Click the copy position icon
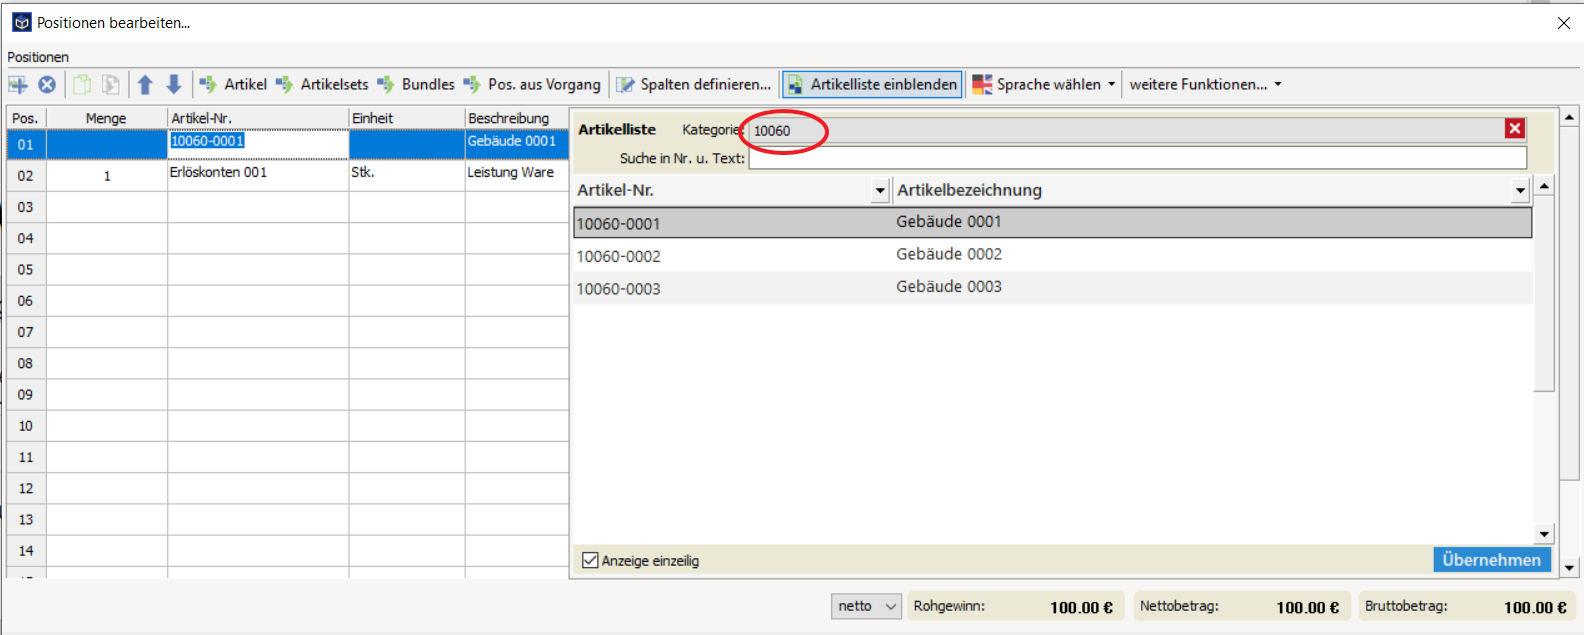The image size is (1584, 635). (x=82, y=84)
